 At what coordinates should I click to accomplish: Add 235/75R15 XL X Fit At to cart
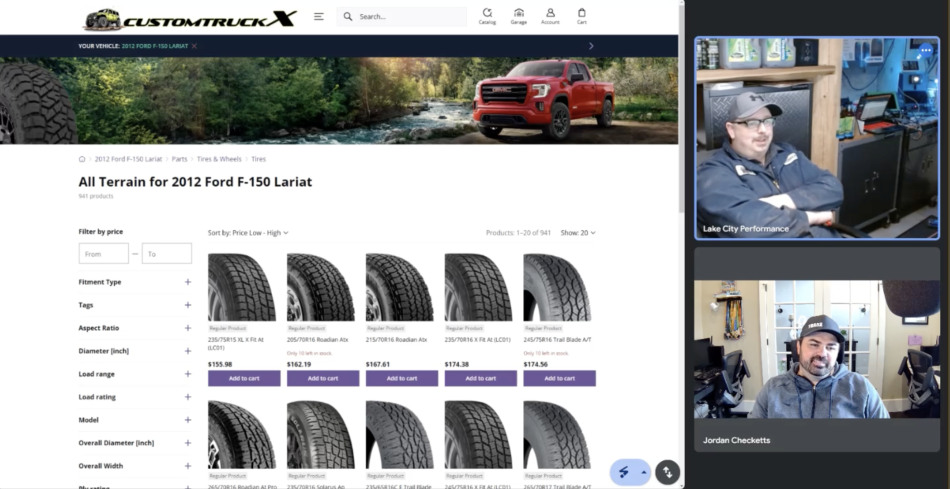click(243, 378)
